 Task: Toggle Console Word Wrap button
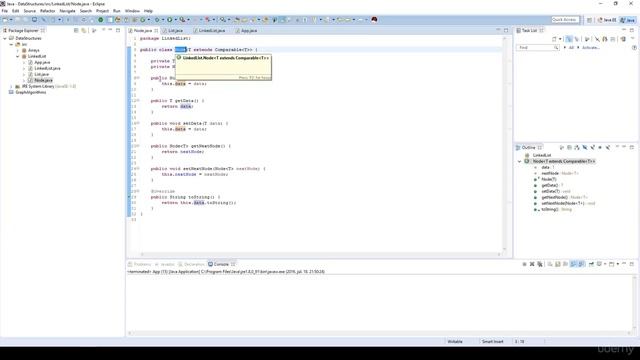pos(565,264)
